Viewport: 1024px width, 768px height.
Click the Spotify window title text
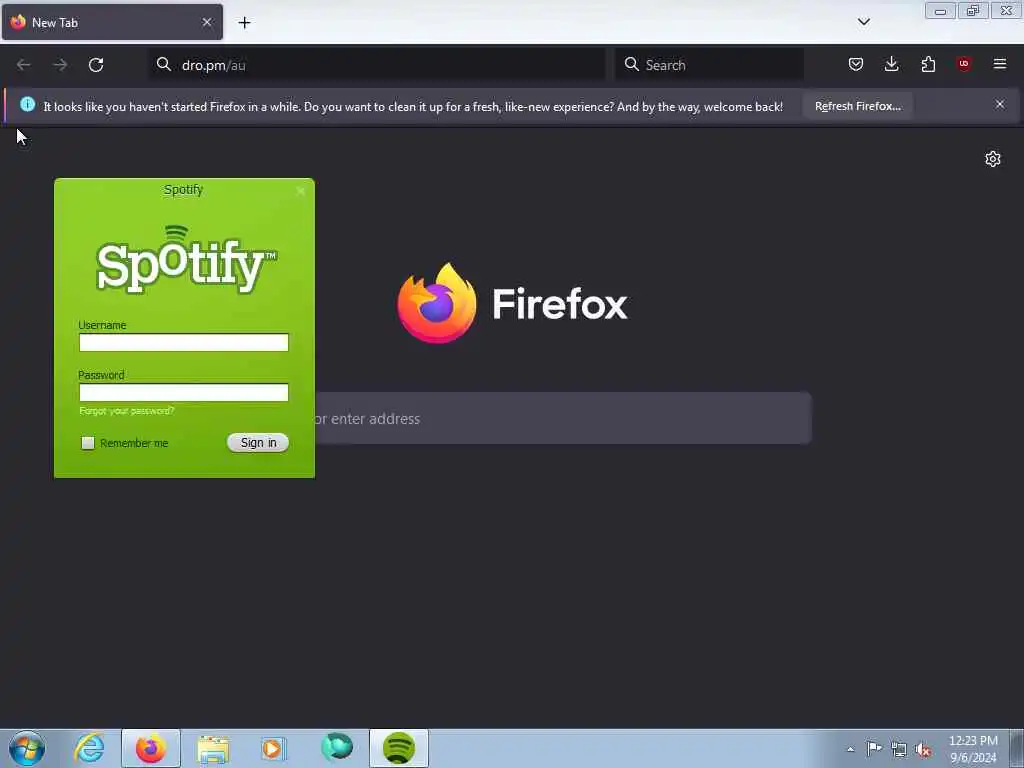tap(184, 189)
